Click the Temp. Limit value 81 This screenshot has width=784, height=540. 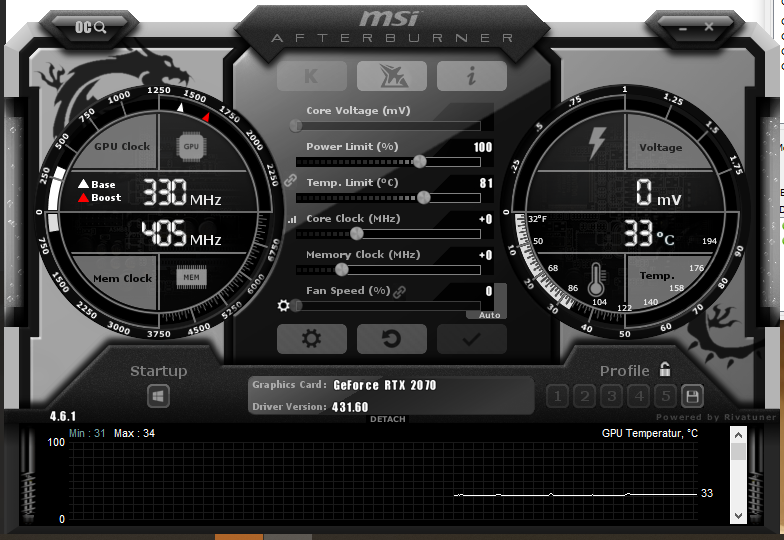tap(486, 183)
